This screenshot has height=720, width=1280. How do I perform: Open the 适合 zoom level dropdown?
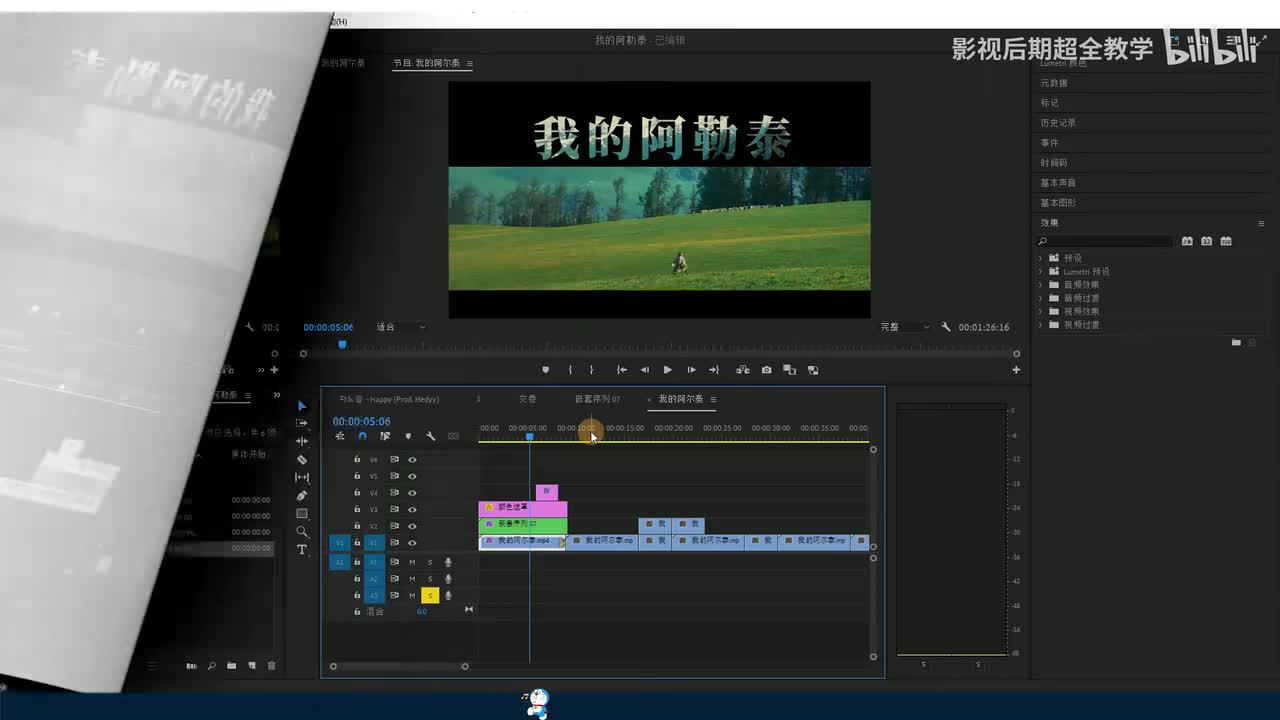[x=401, y=327]
